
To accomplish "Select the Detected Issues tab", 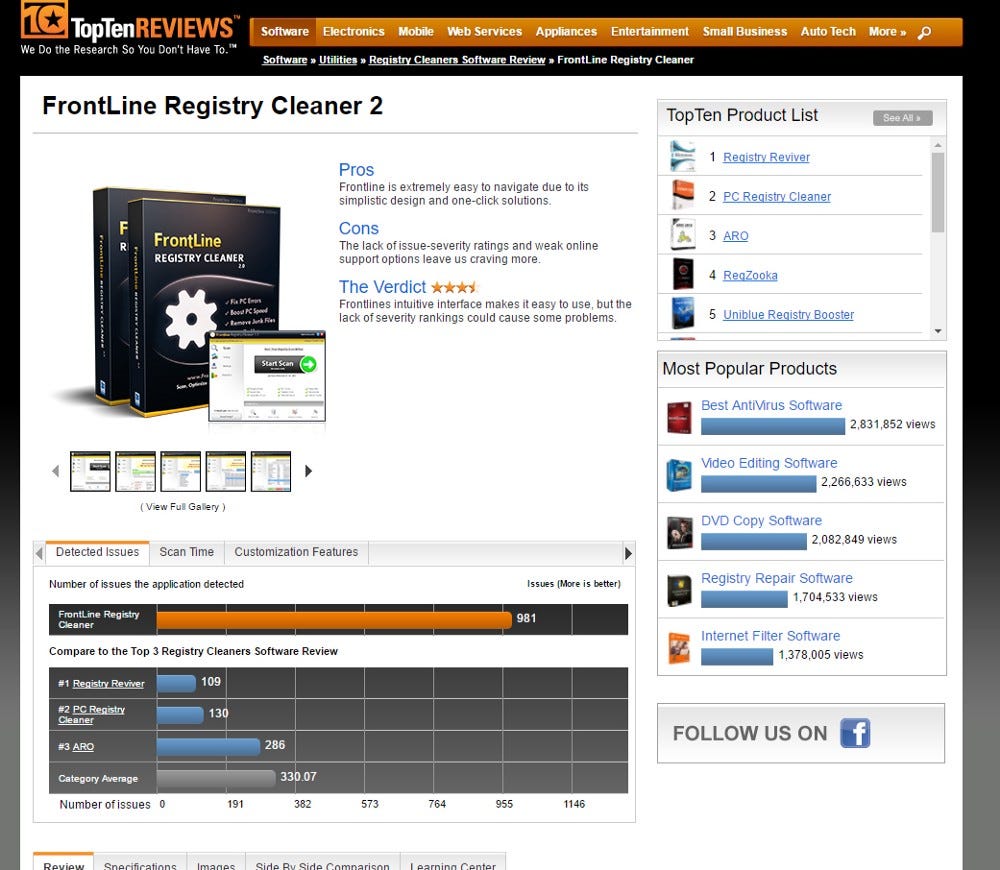I will point(98,552).
